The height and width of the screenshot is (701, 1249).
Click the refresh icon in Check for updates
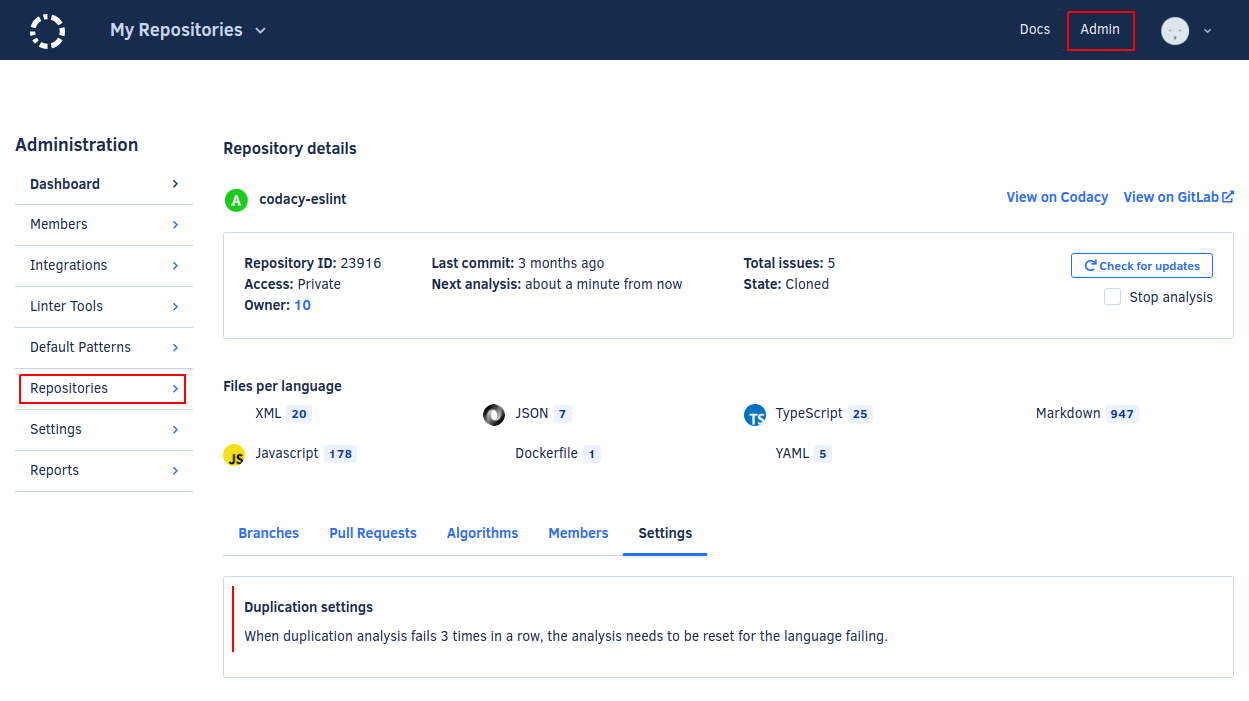1090,266
